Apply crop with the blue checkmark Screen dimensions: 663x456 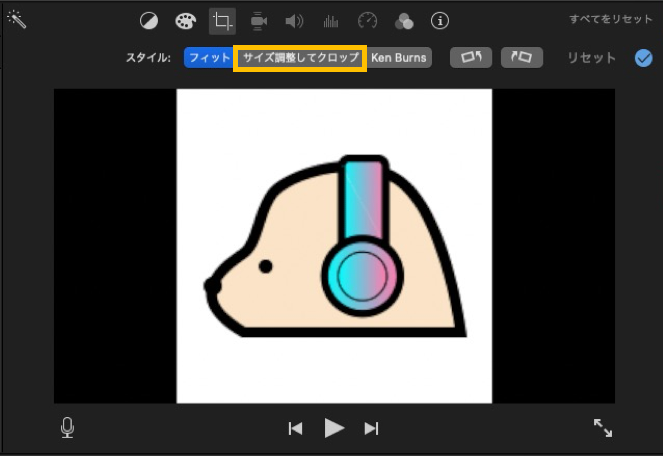pos(643,58)
